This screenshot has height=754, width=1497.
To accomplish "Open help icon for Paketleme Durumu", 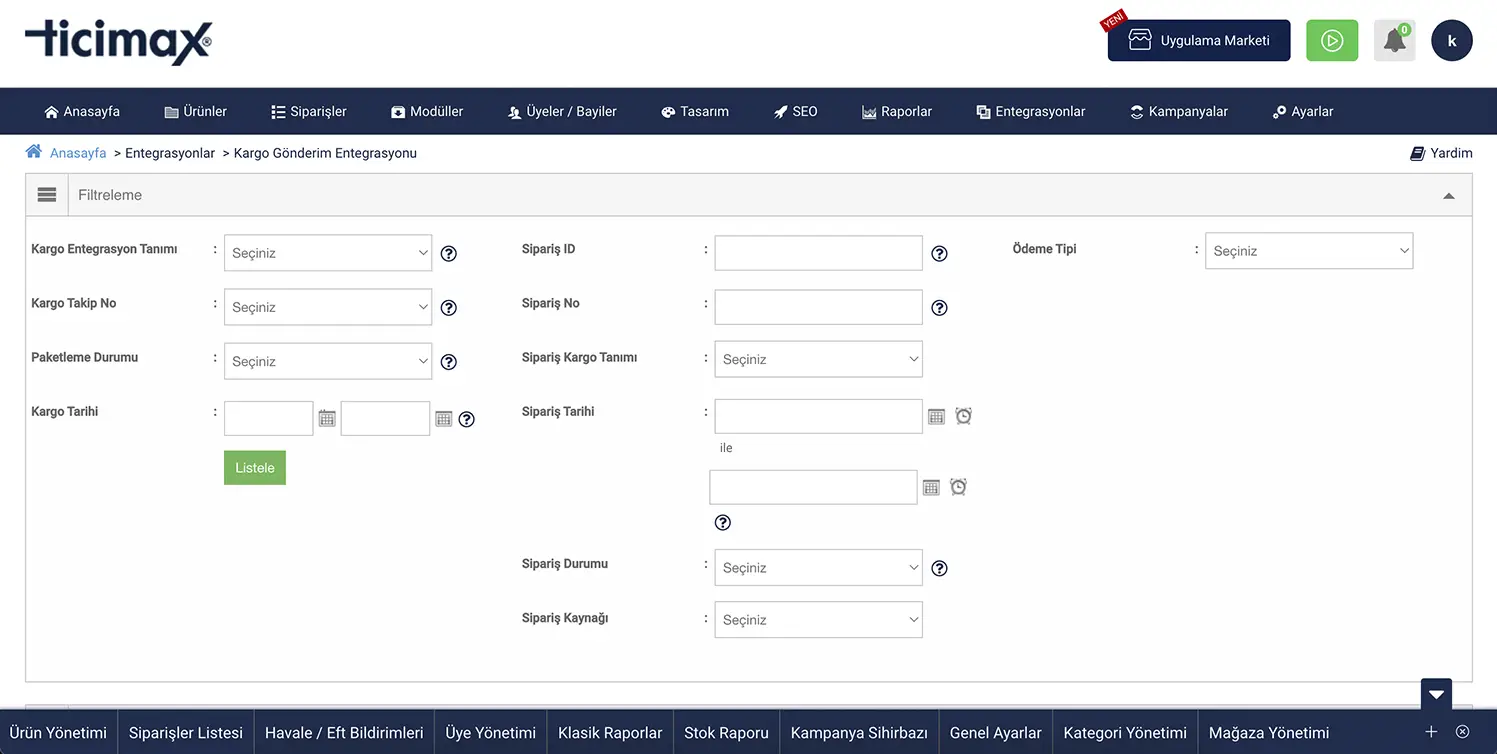I will point(449,361).
